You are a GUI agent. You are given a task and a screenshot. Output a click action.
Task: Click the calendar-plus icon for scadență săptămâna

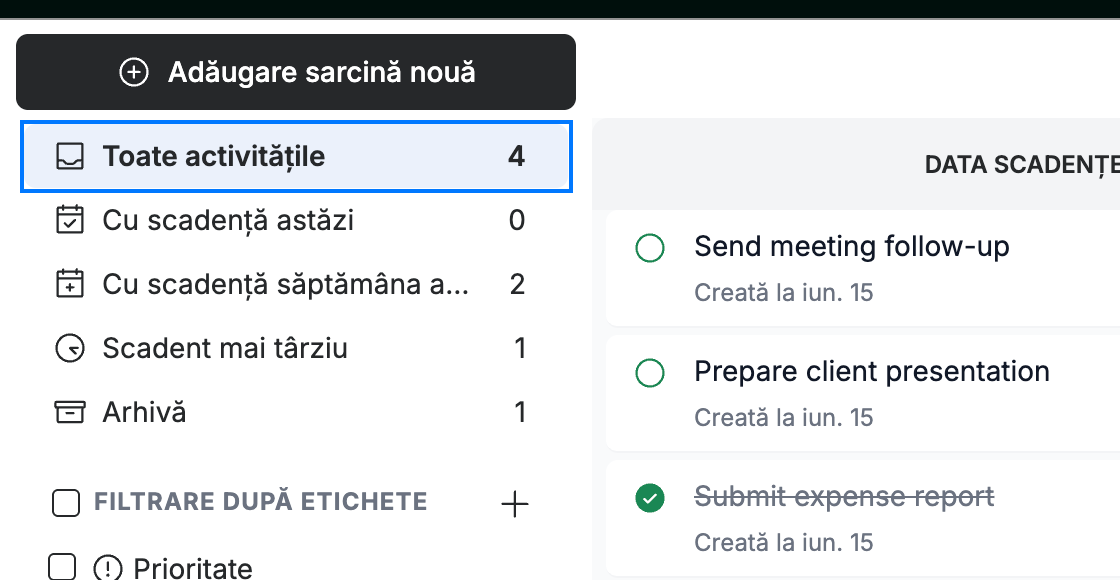70,284
